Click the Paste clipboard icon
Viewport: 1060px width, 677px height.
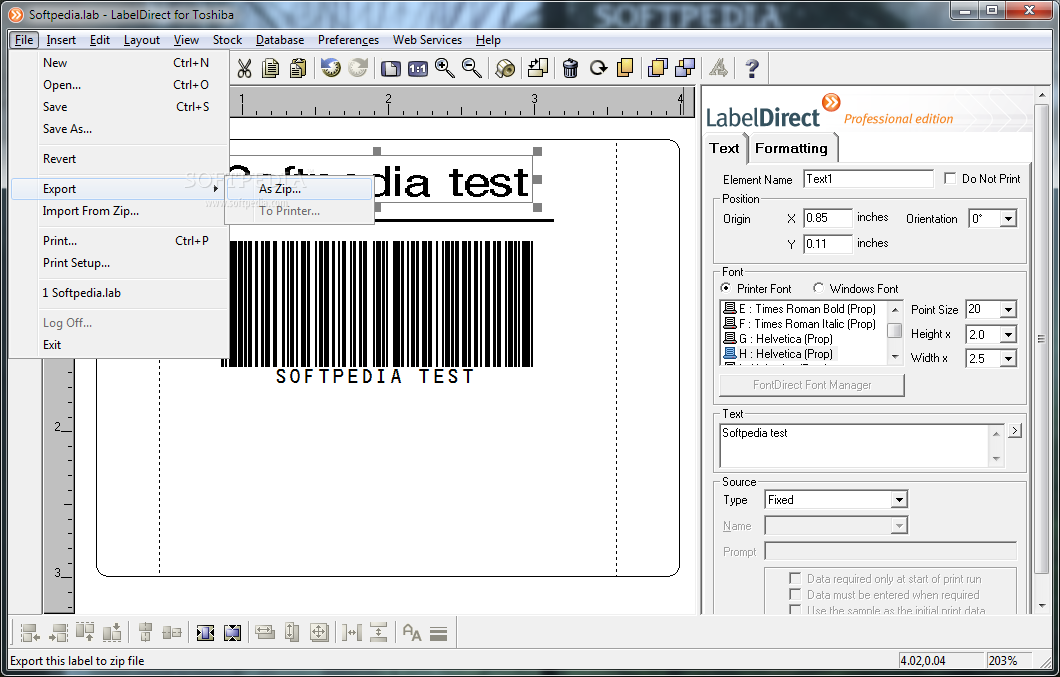coord(298,68)
